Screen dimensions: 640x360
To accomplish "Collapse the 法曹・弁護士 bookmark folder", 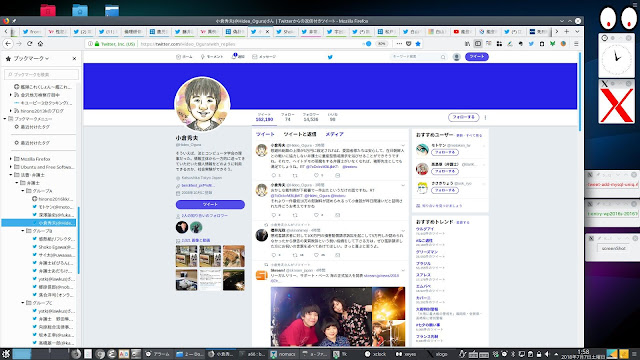I will 11,175.
